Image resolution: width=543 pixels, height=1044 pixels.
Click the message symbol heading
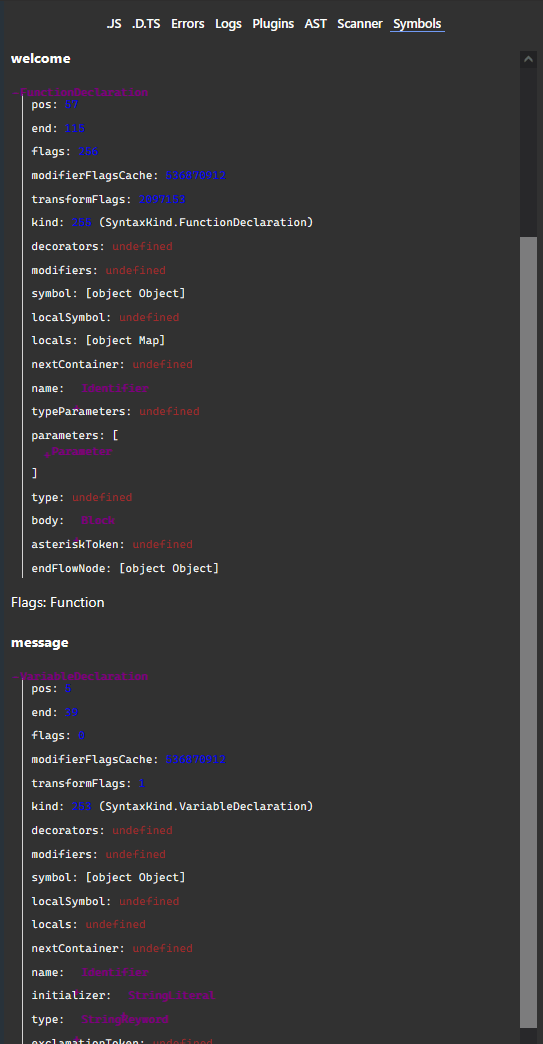40,643
